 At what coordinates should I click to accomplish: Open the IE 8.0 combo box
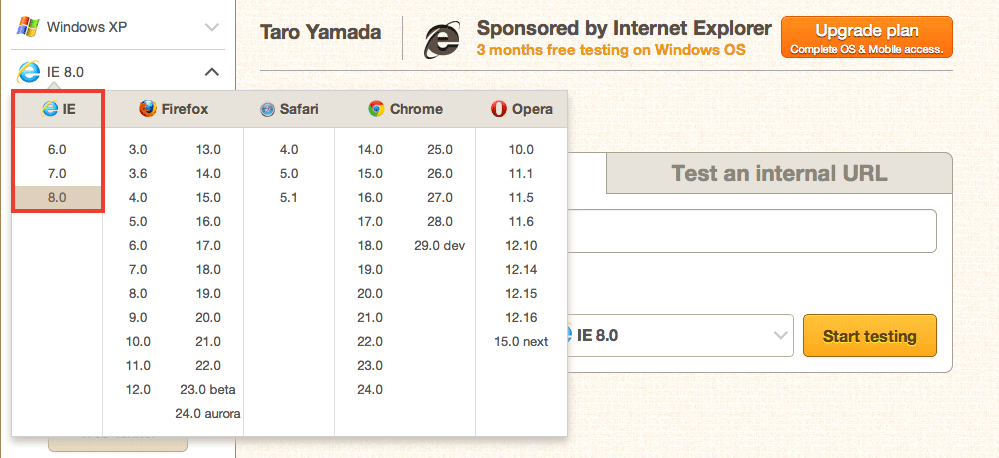click(680, 335)
